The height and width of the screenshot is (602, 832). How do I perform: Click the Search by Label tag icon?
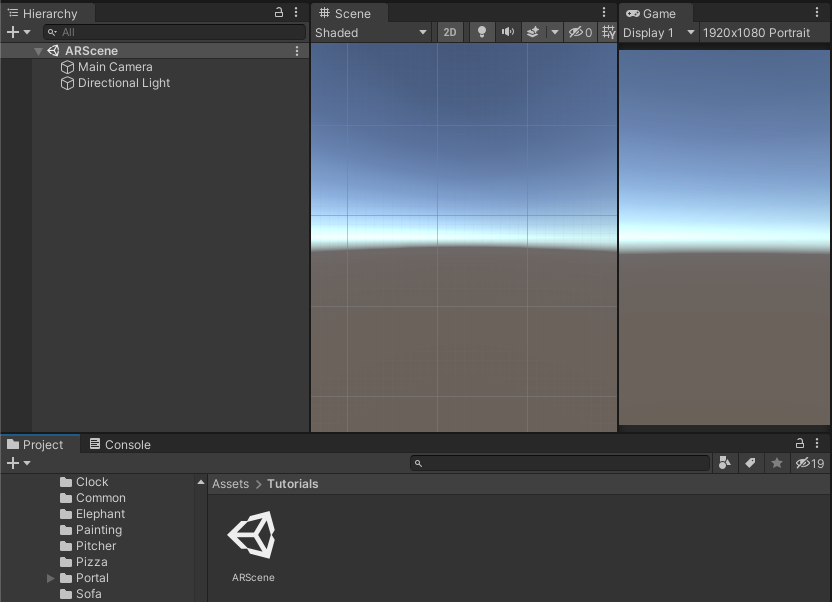[751, 463]
